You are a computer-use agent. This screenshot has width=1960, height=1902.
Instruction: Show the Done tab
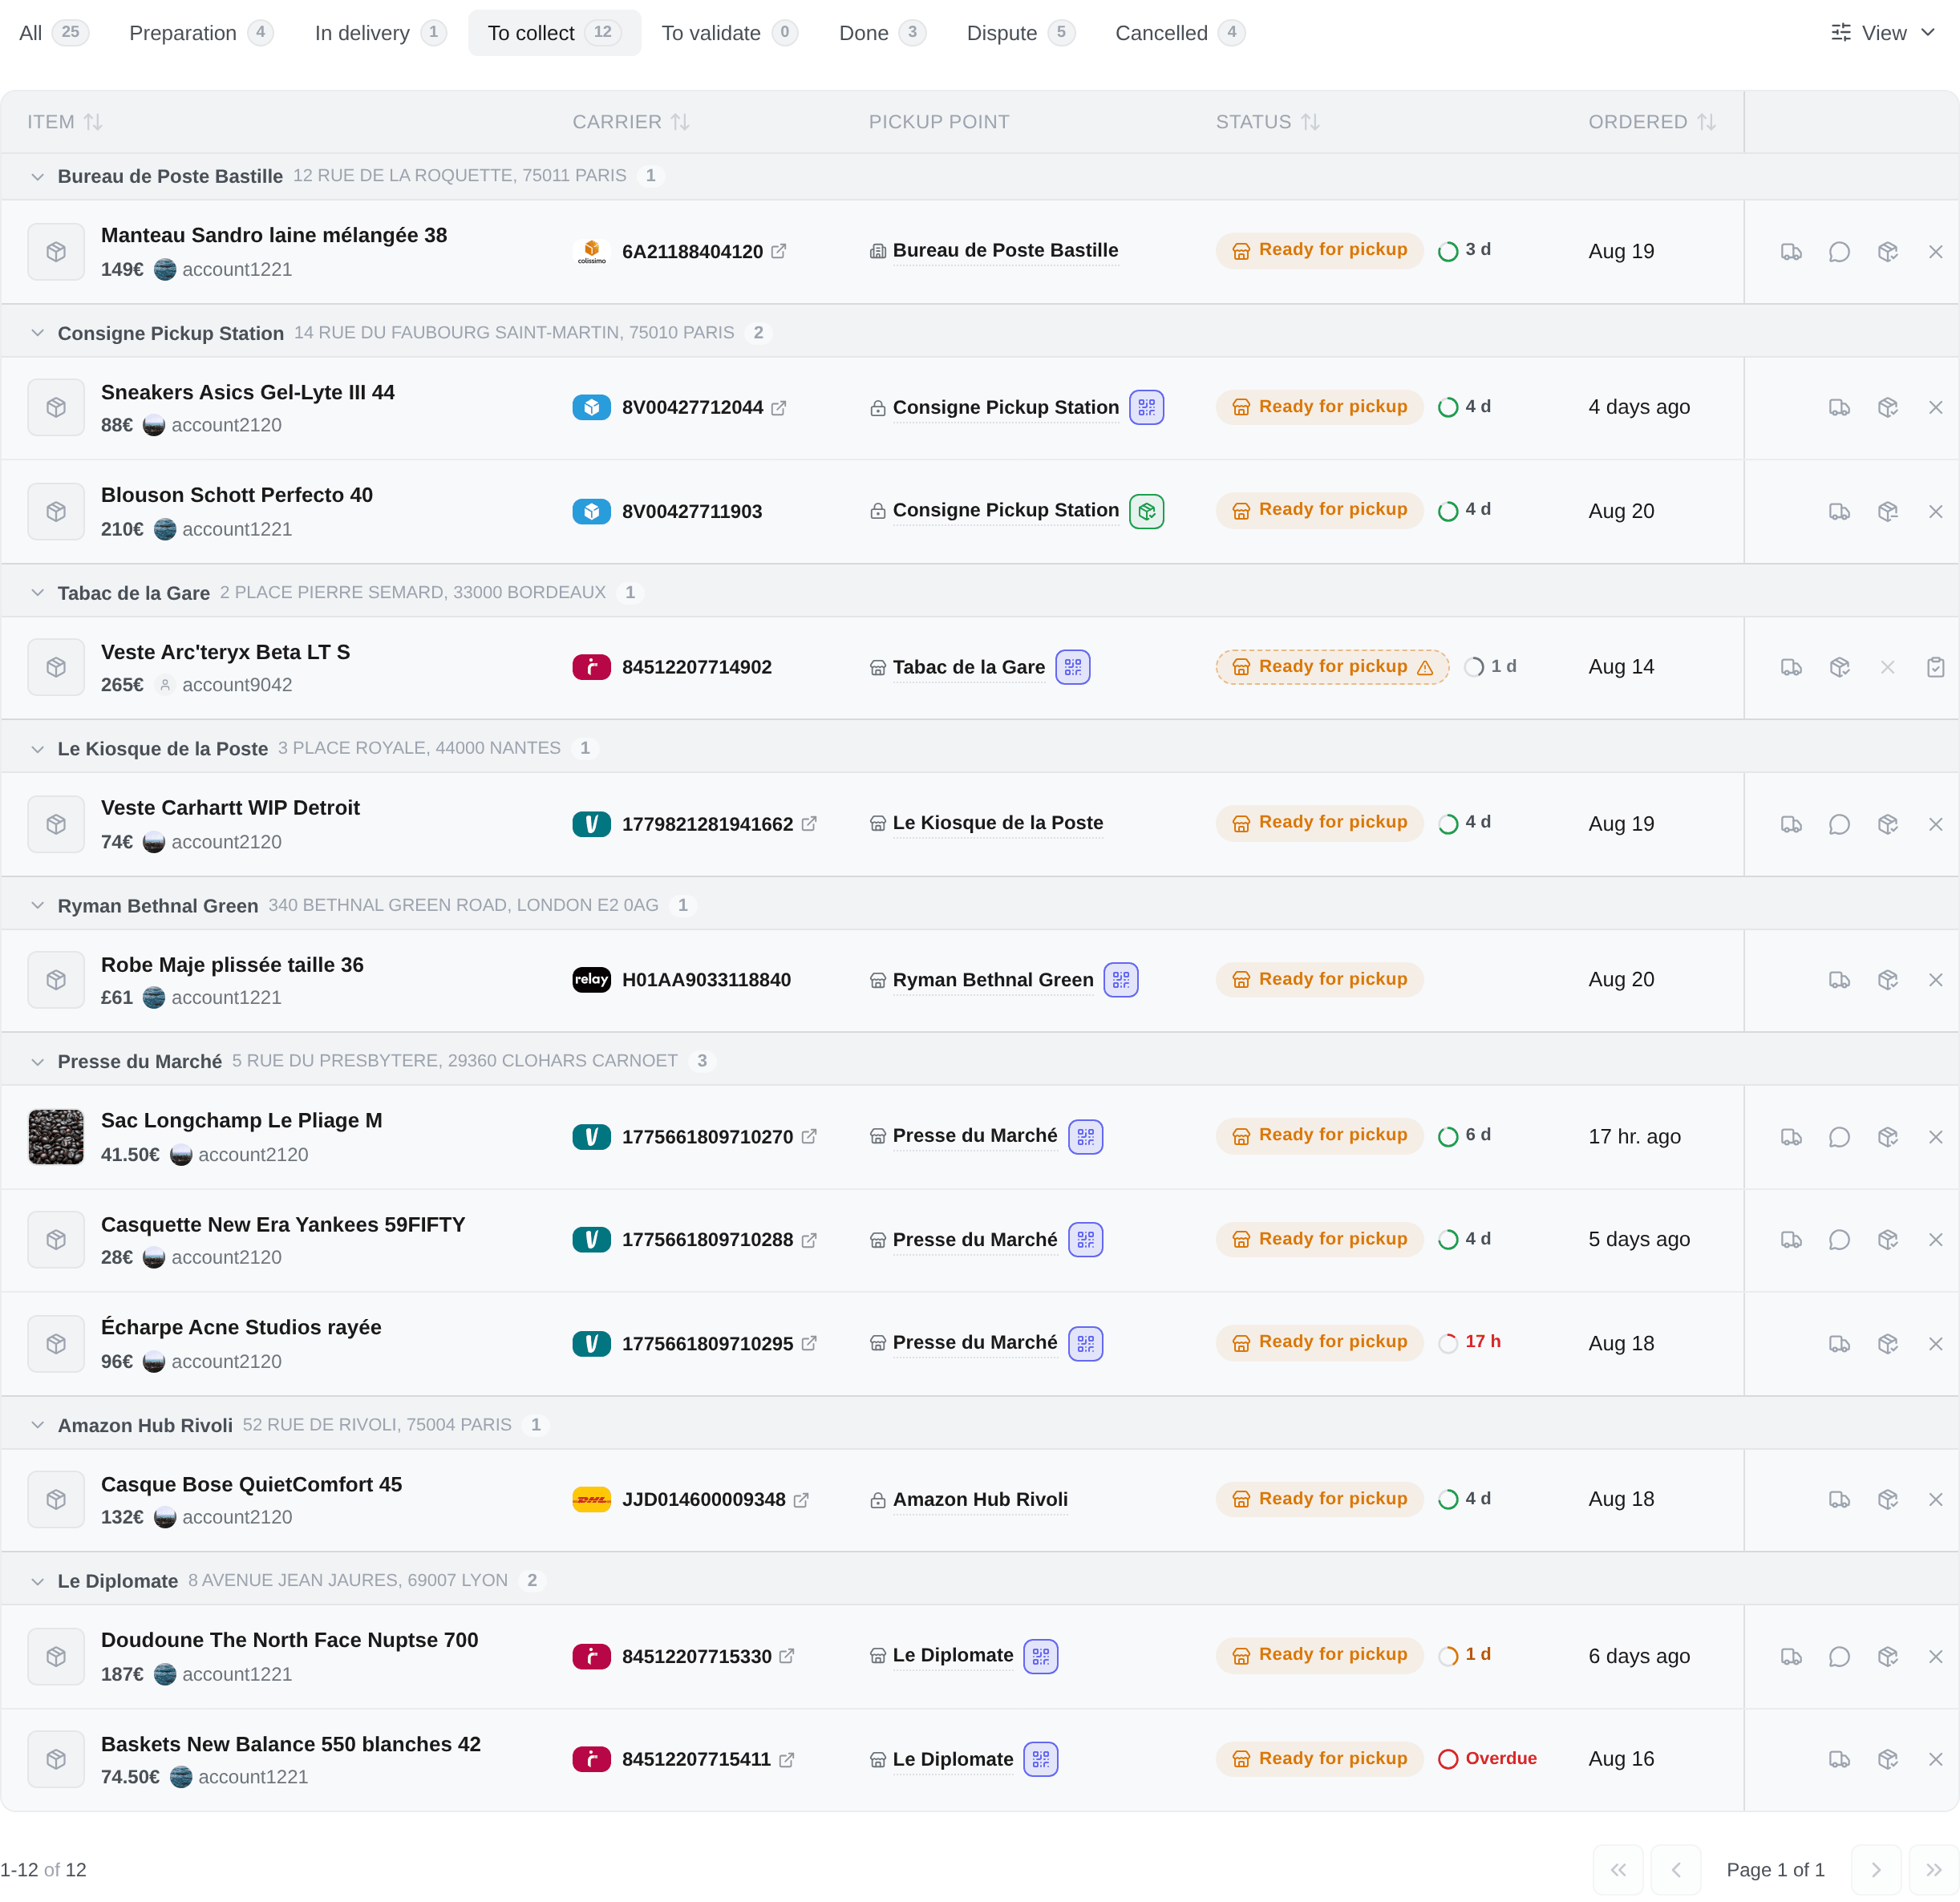pyautogui.click(x=882, y=33)
